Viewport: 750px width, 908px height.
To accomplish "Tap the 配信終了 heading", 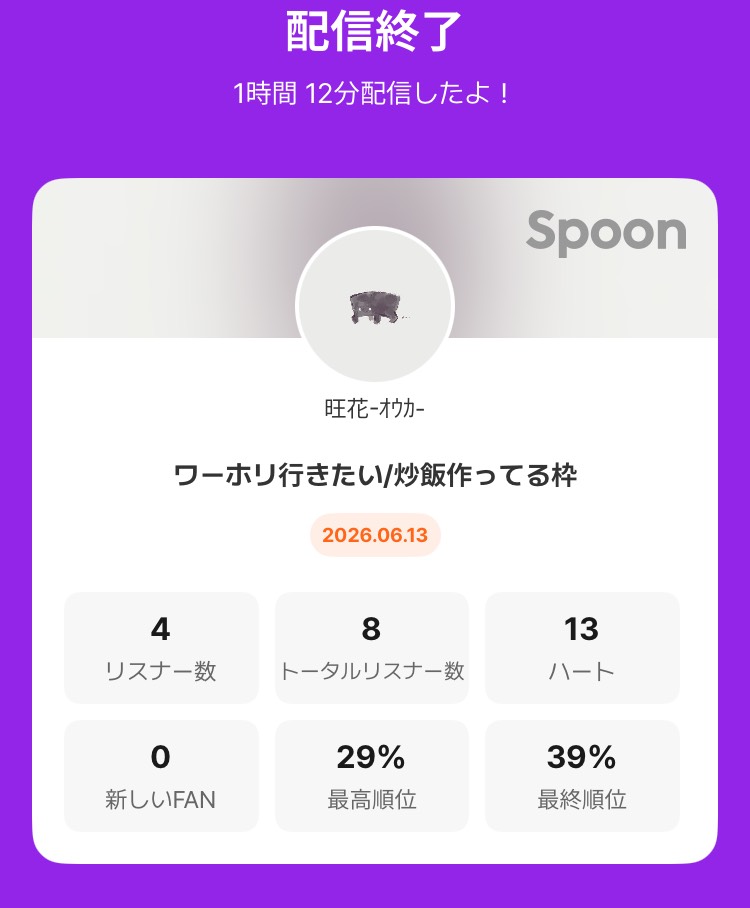I will (x=374, y=32).
